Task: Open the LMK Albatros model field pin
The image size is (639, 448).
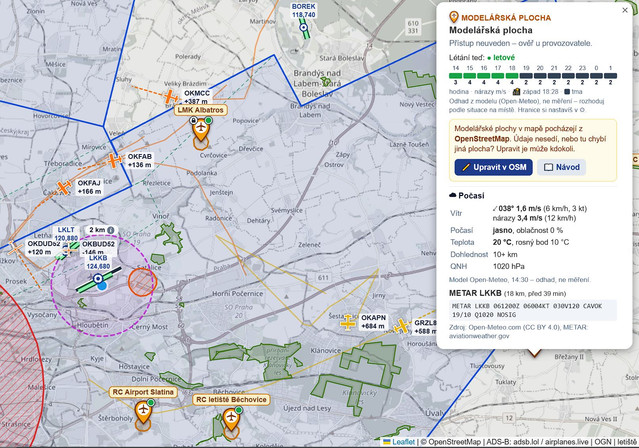Action: coord(201,130)
